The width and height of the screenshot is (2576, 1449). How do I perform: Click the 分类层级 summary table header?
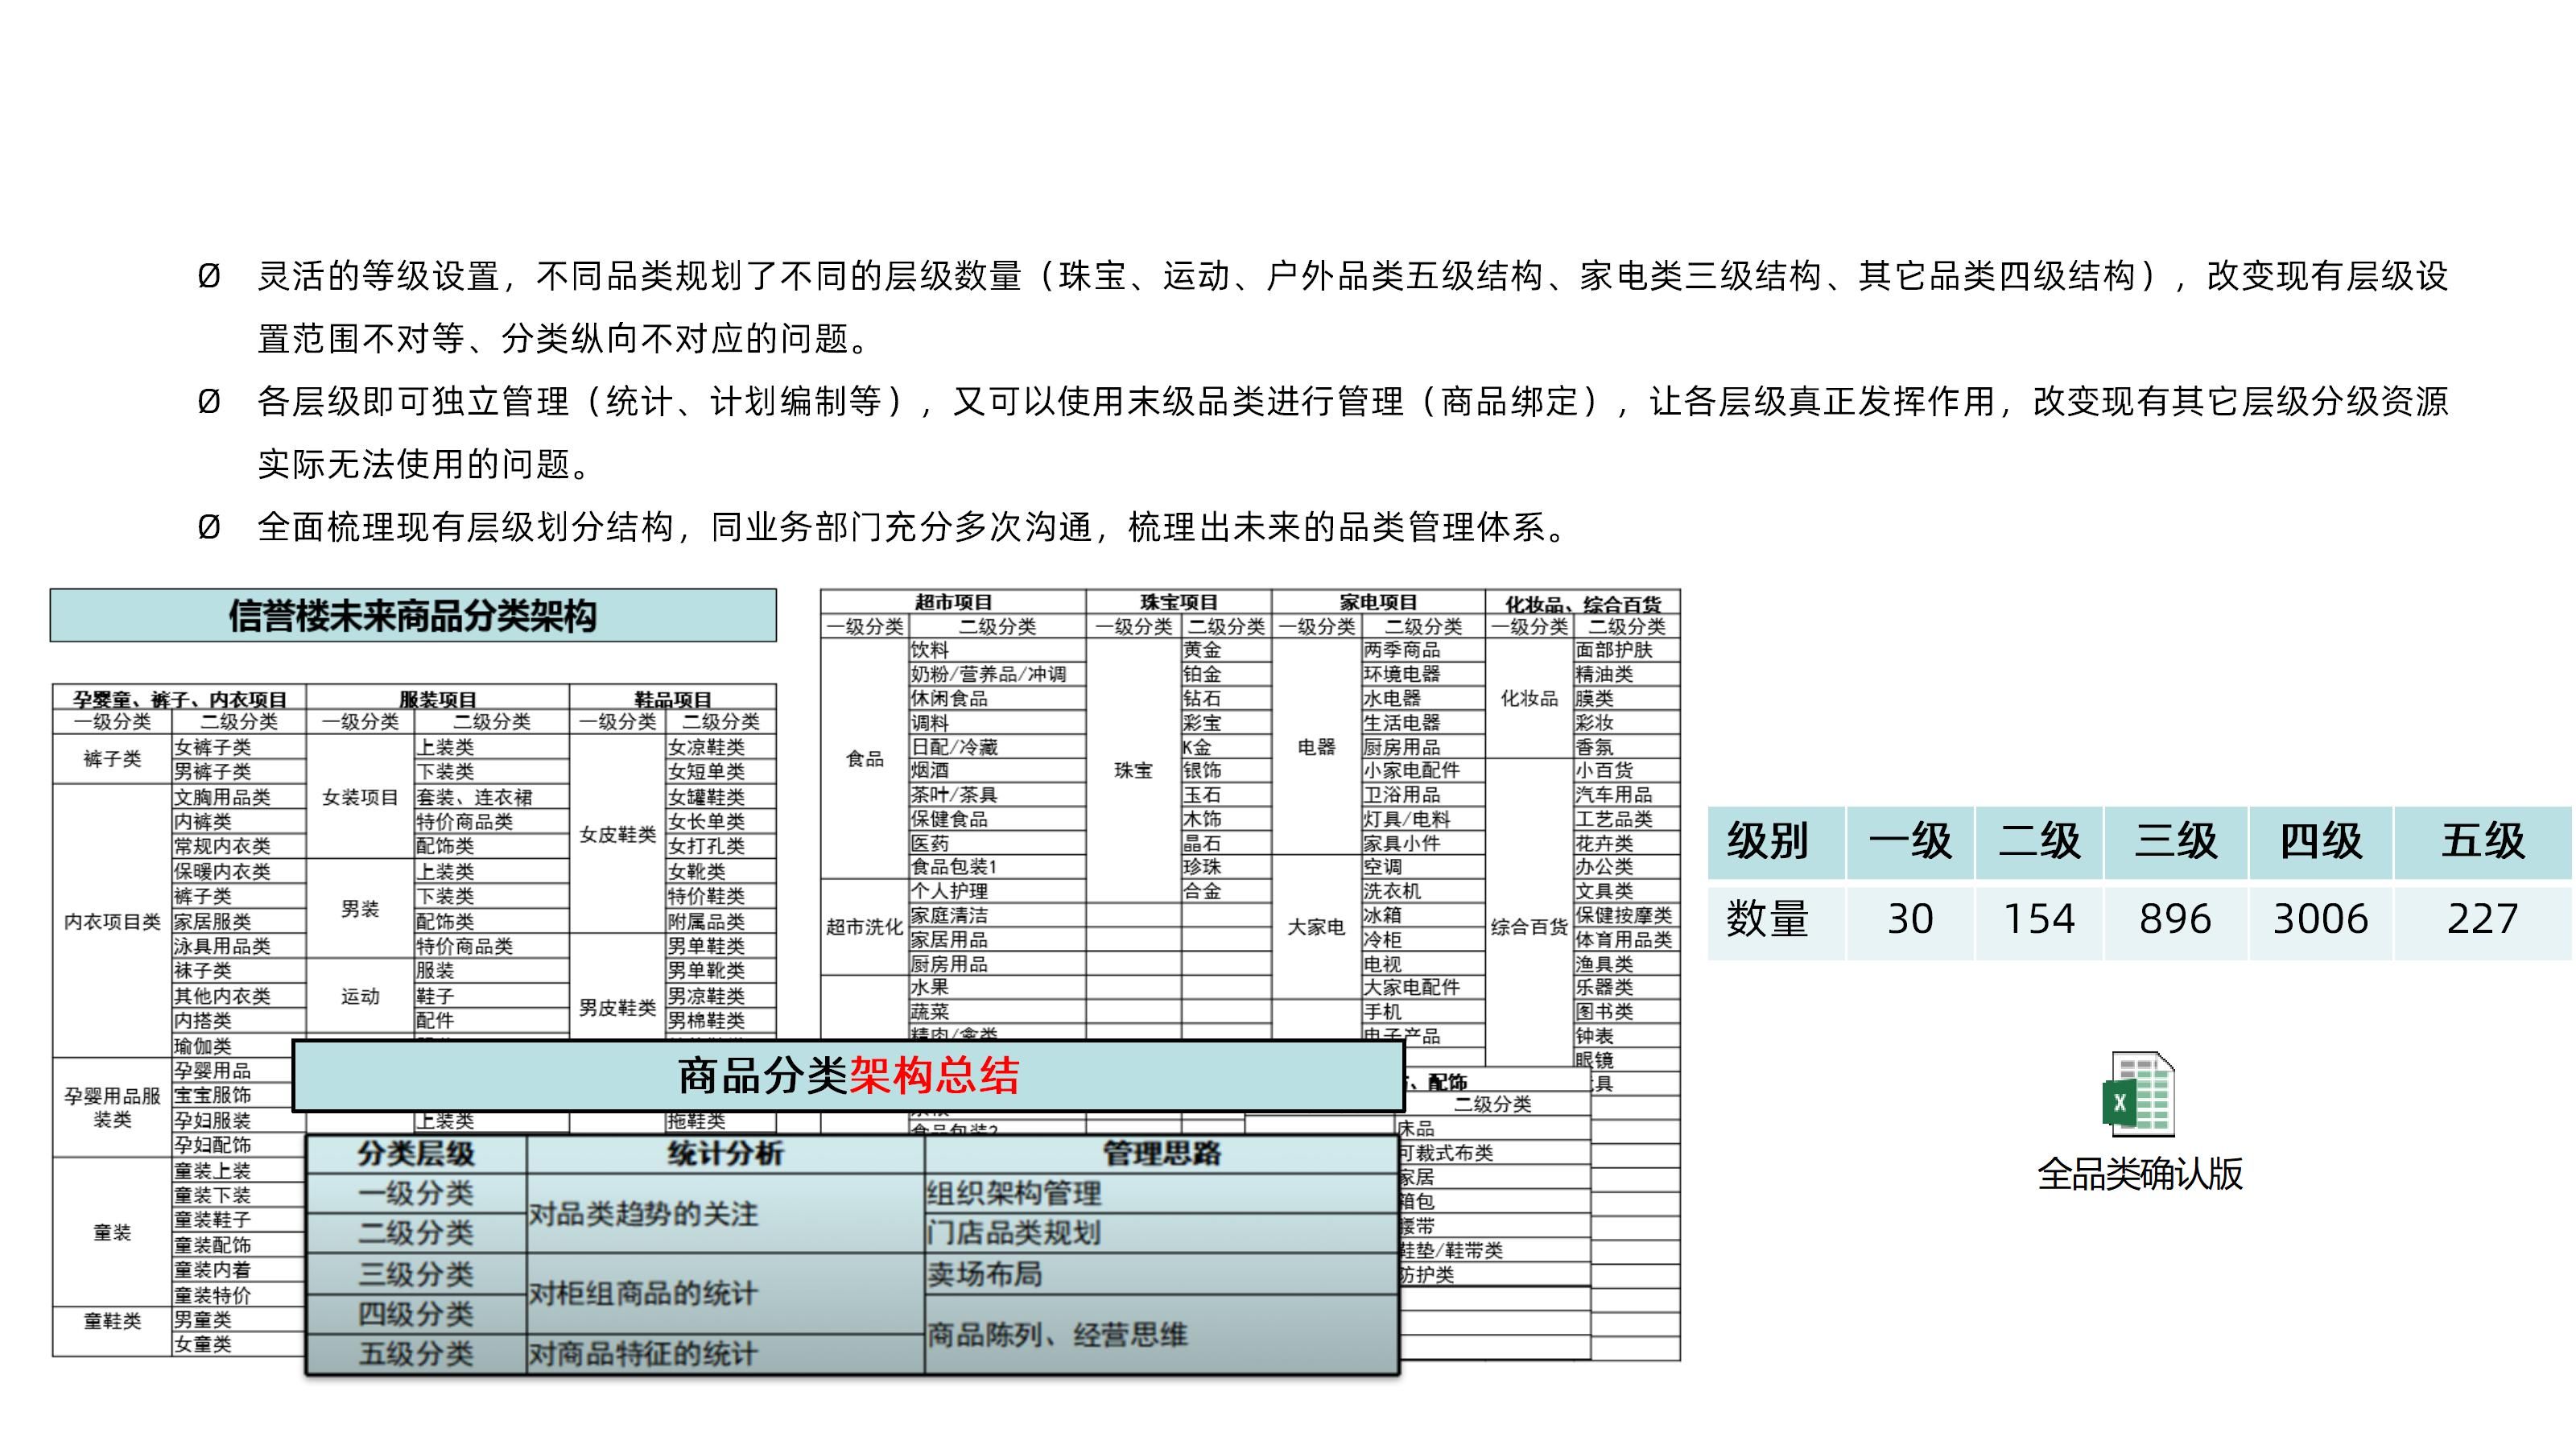point(415,1154)
